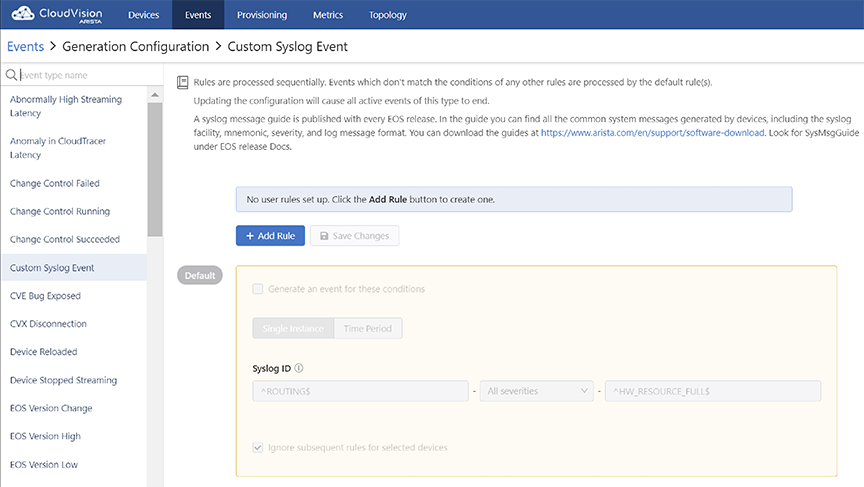Click the sidebar vertical scrollbar thumb
This screenshot has height=487, width=864.
point(155,169)
